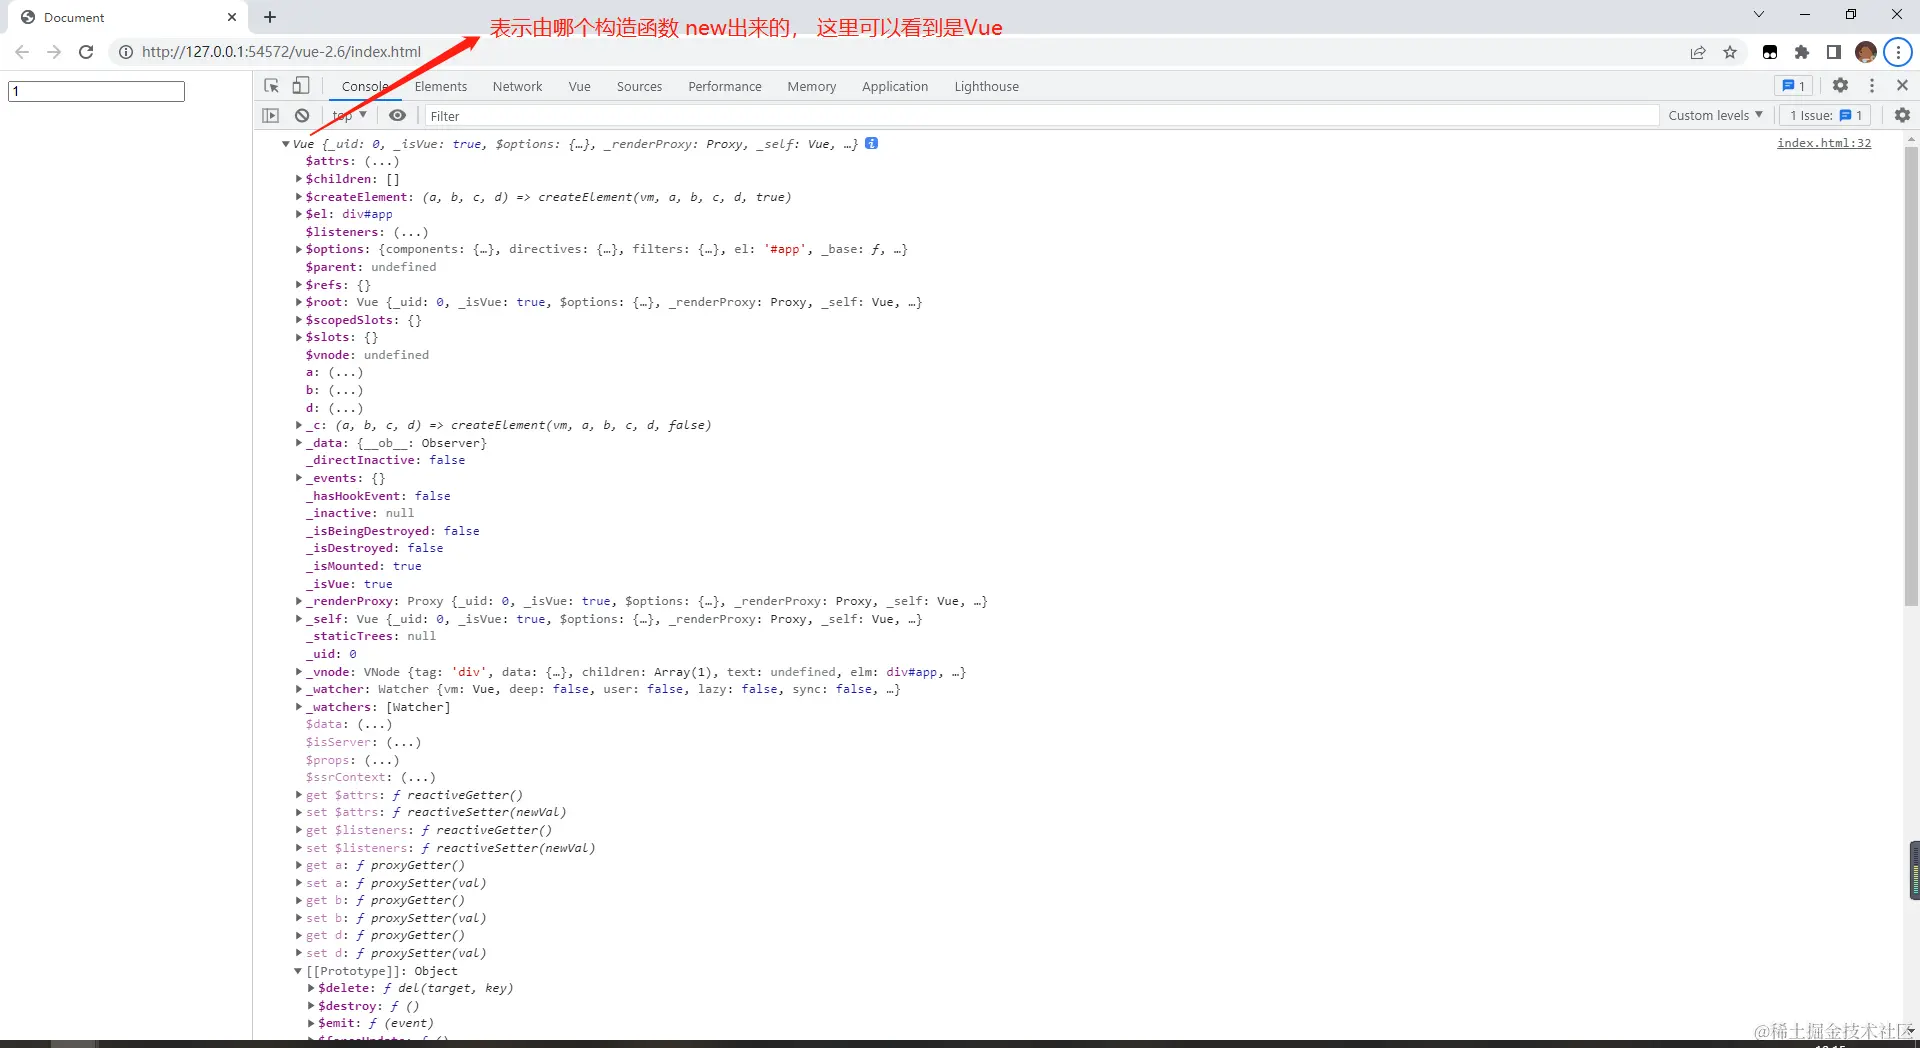Expand the $refs property

pyautogui.click(x=299, y=285)
